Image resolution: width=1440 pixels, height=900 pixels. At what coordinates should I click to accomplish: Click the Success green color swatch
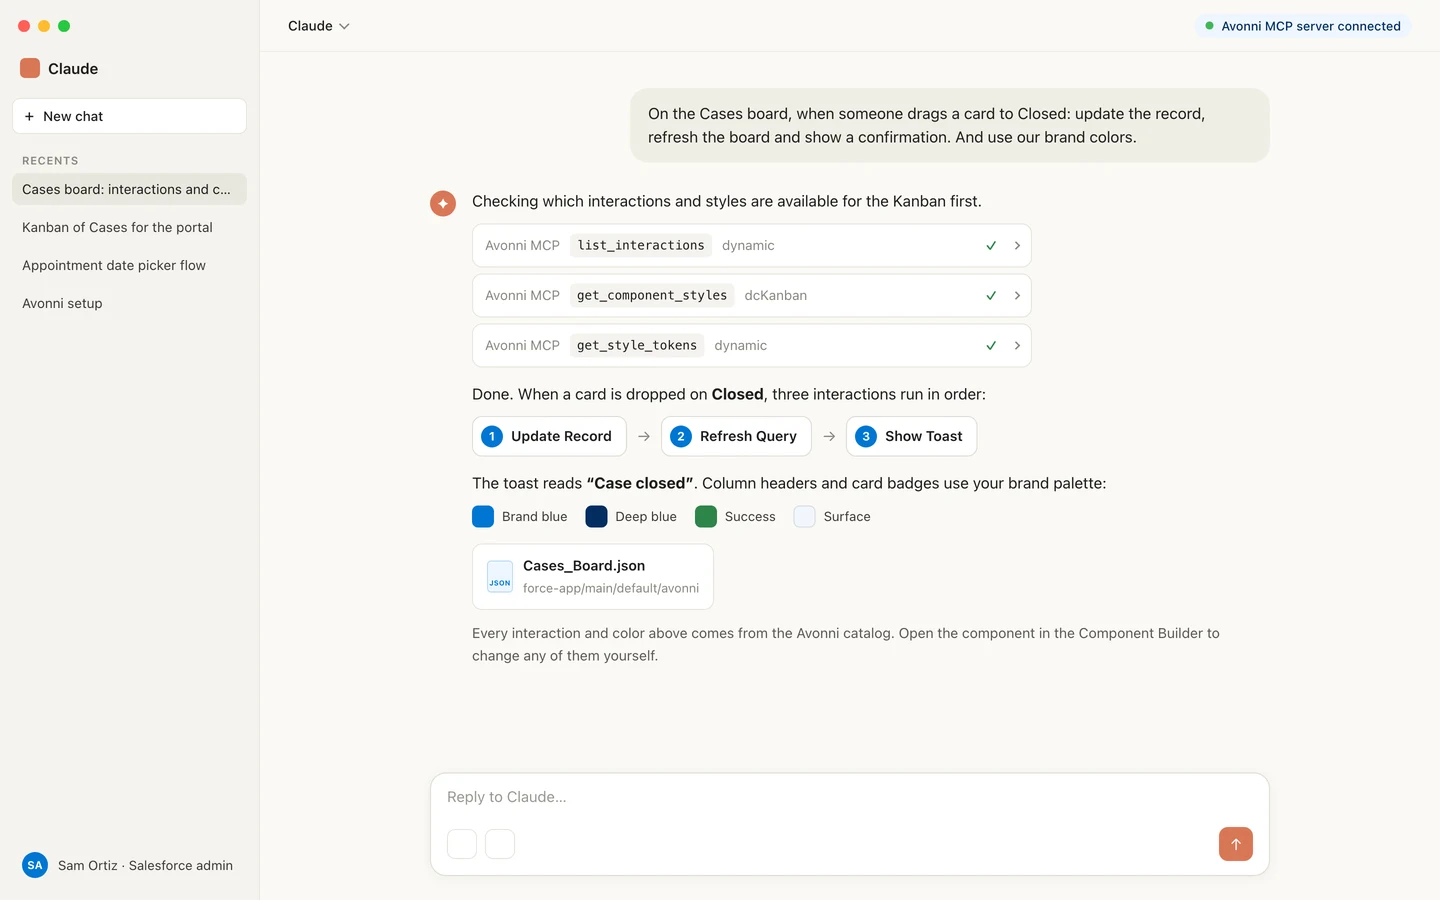tap(706, 516)
